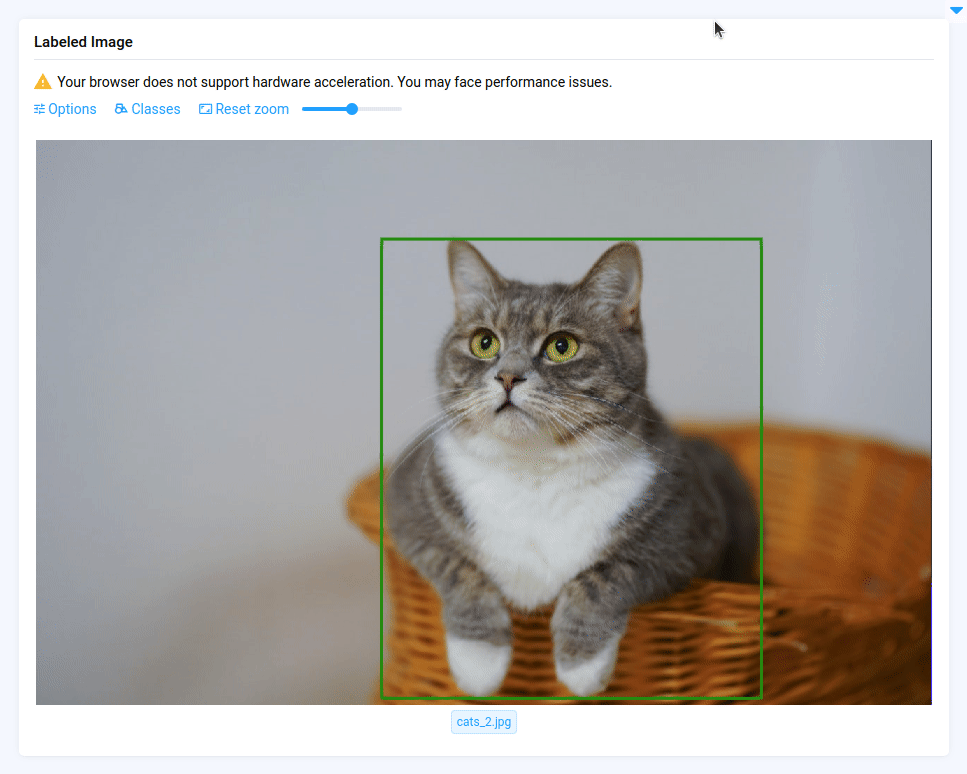Open the Classes list text
The height and width of the screenshot is (774, 967).
(156, 109)
